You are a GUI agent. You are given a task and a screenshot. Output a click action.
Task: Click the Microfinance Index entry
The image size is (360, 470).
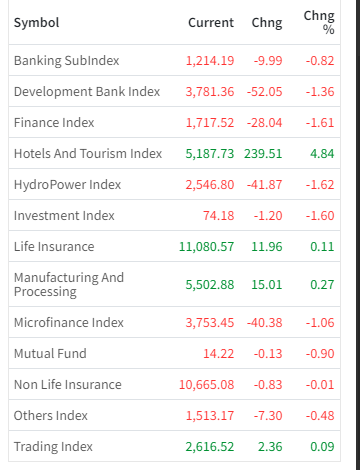coord(69,323)
